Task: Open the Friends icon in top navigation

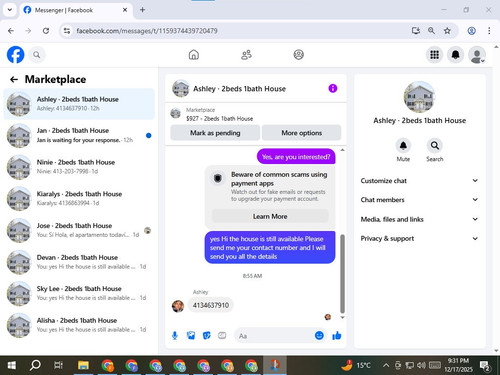Action: click(x=246, y=54)
